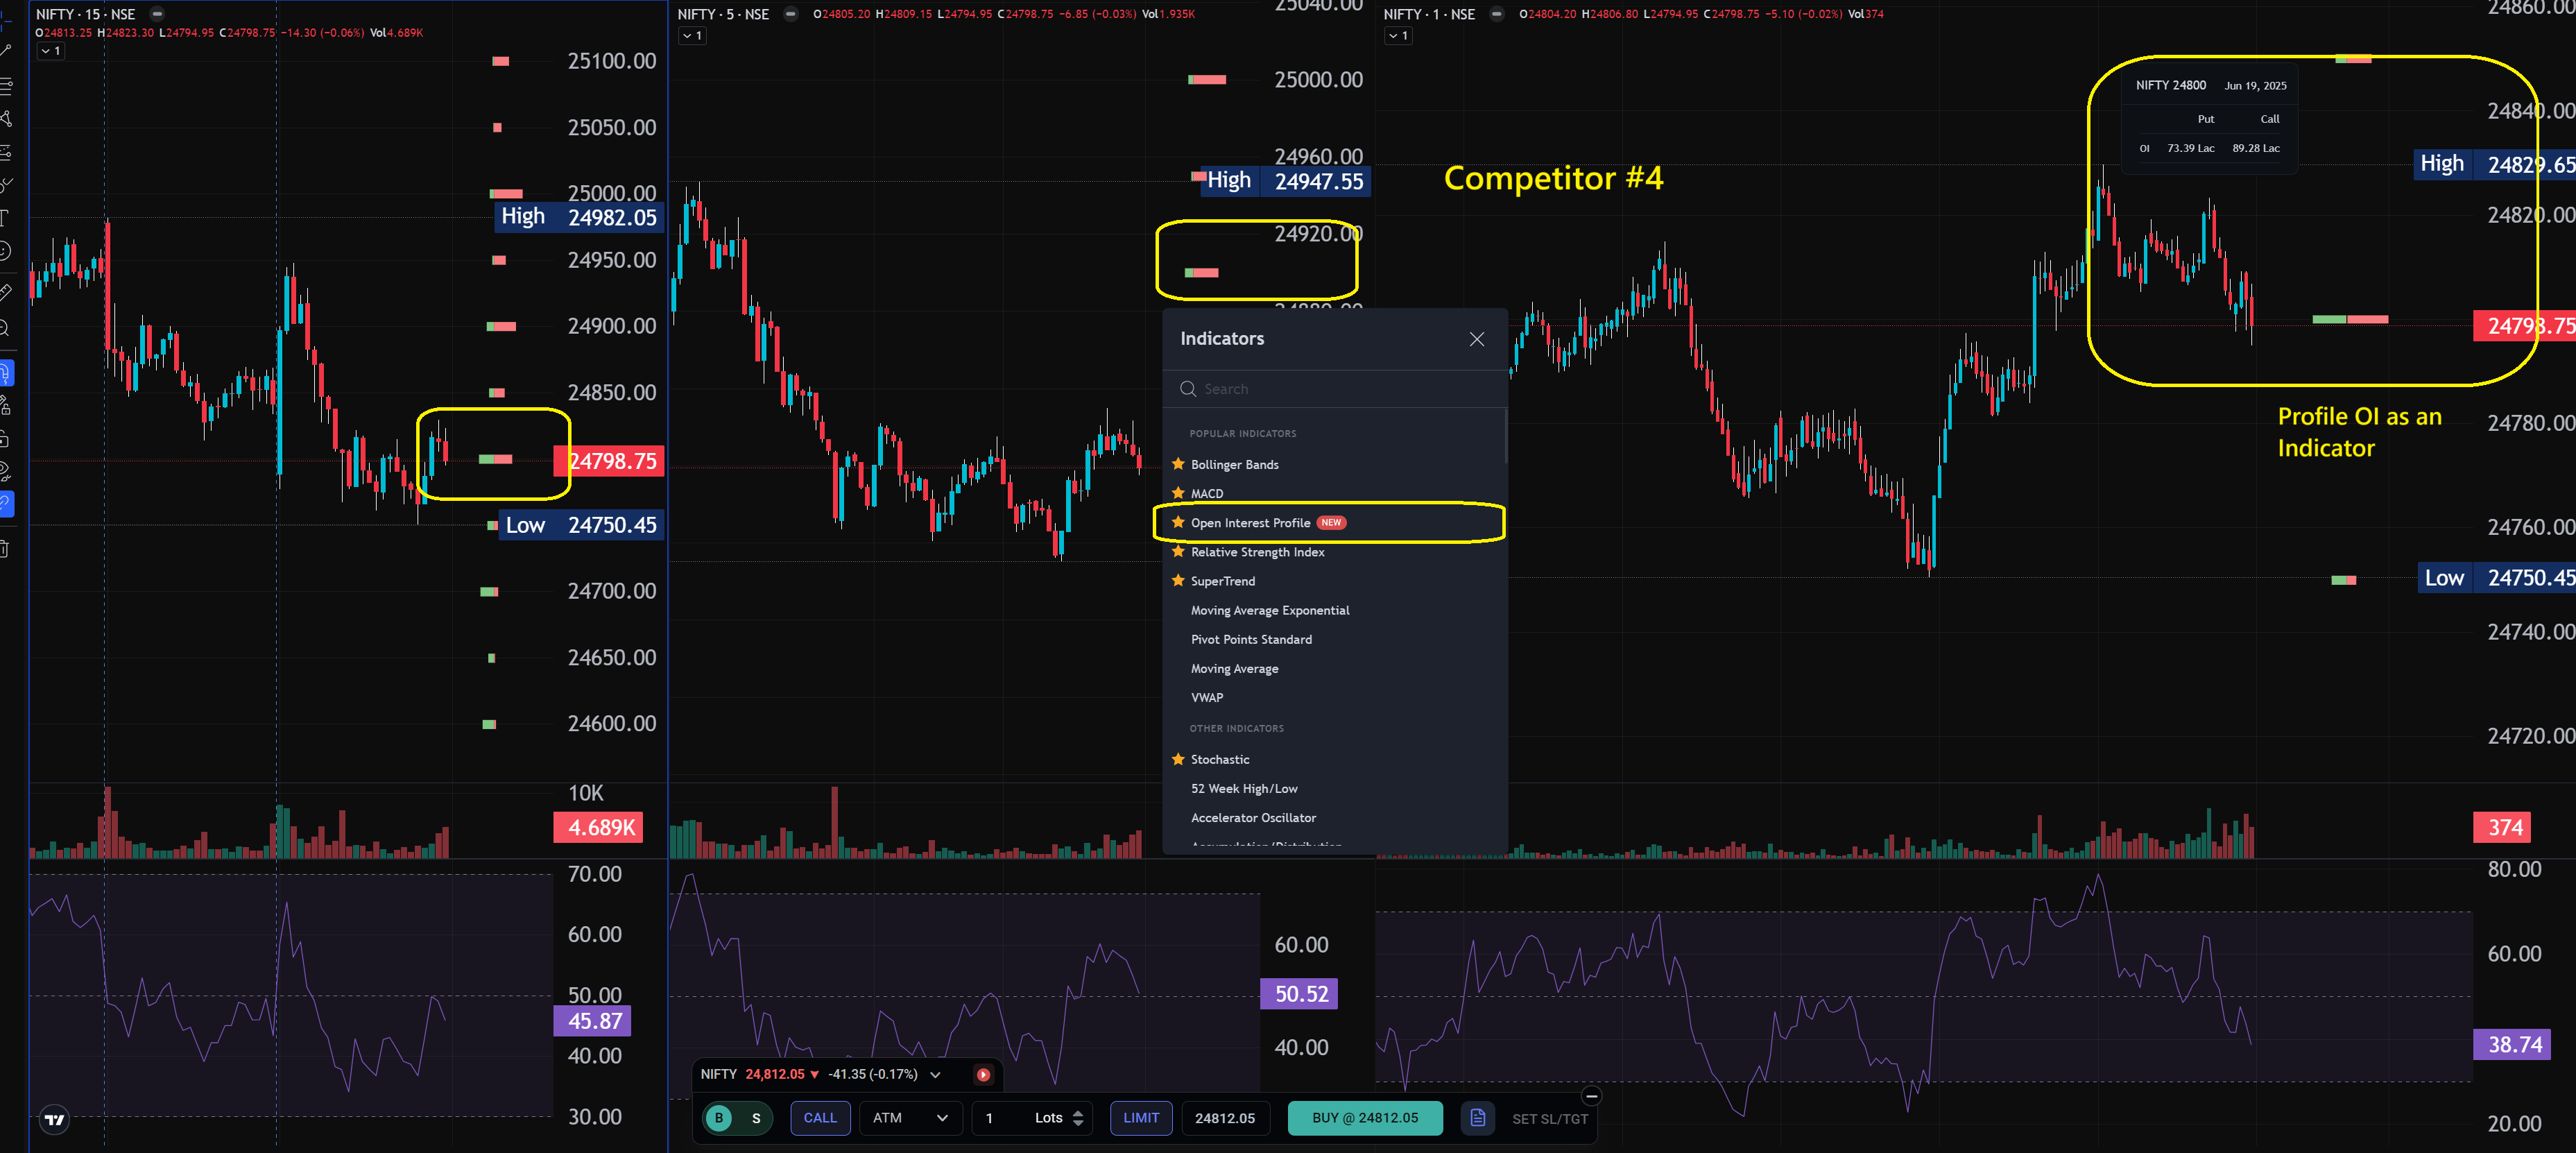The image size is (2576, 1153).
Task: Click the 'Low 24750.45' label on 15-minute chart
Action: point(580,525)
